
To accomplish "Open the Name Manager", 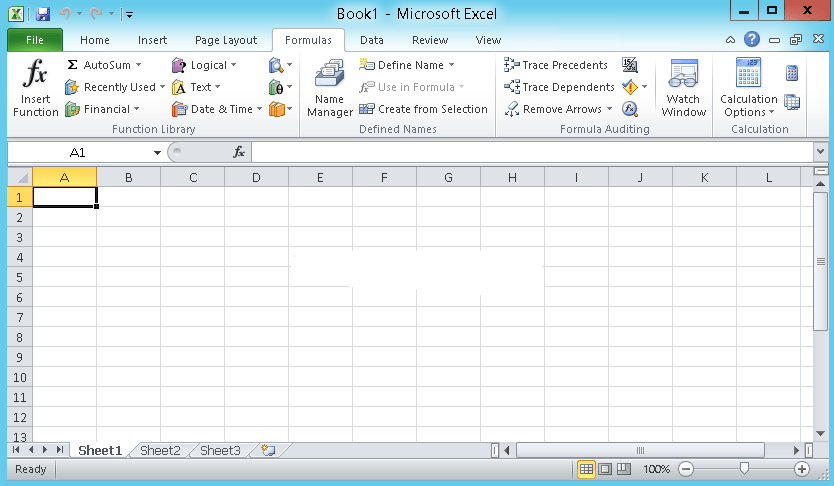I will coord(330,88).
